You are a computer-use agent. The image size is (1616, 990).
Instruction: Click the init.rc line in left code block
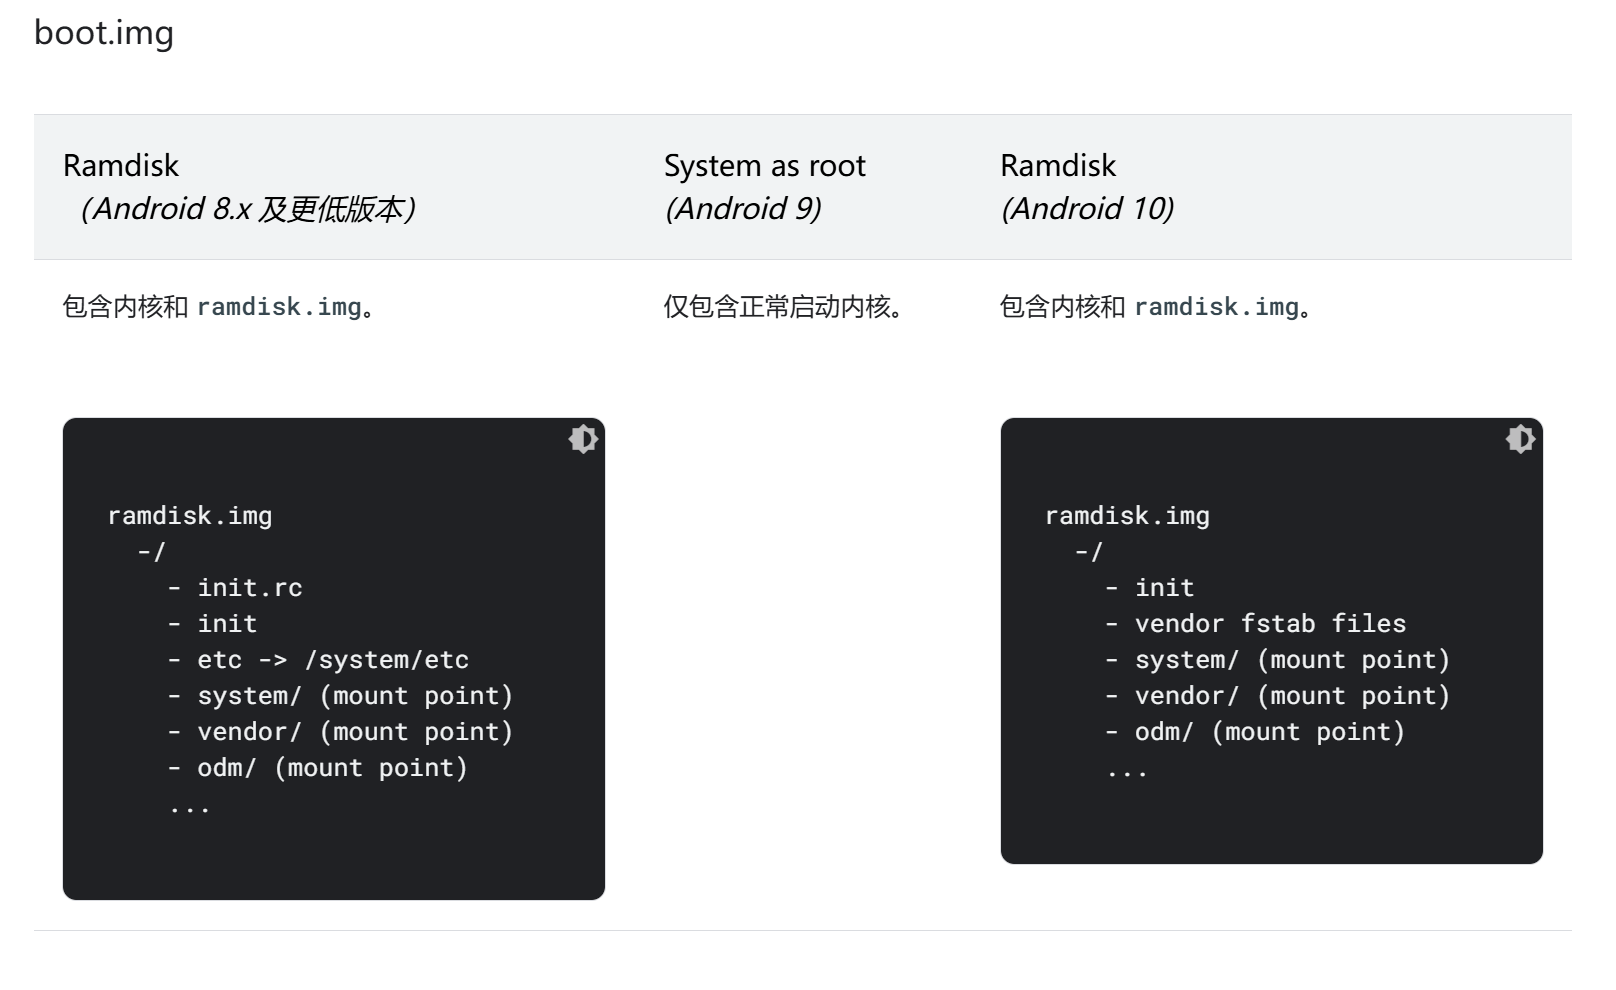pyautogui.click(x=235, y=588)
